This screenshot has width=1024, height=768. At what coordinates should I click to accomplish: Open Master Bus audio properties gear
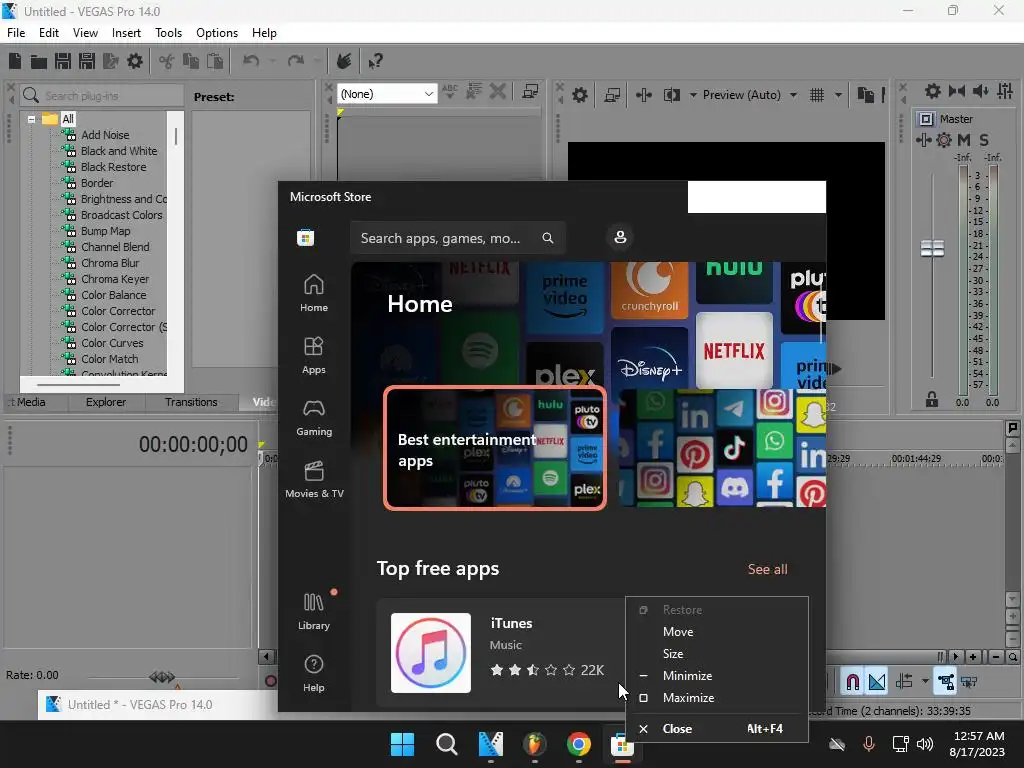933,91
